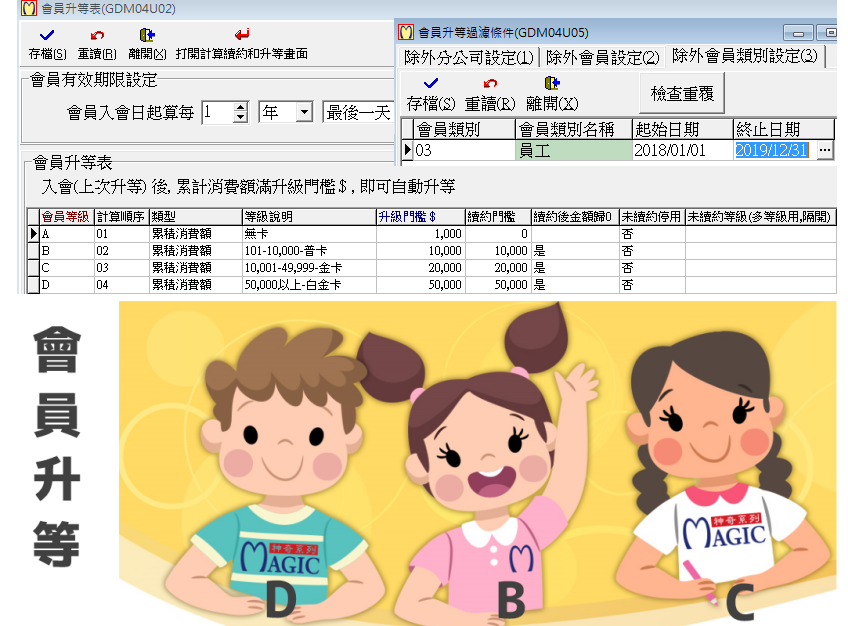The width and height of the screenshot is (848, 626).
Task: Click the 等級說明 column header
Action: pos(309,217)
